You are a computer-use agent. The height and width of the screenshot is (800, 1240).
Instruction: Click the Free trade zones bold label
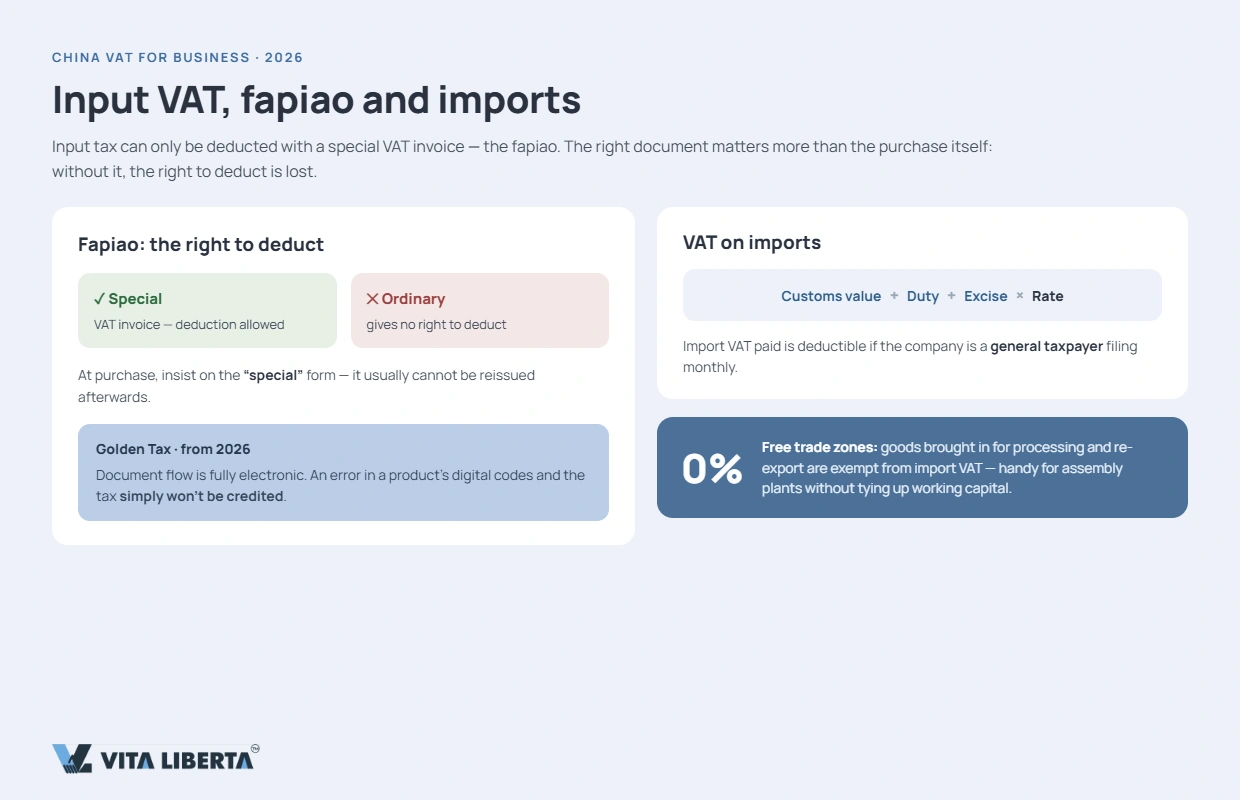tap(820, 447)
